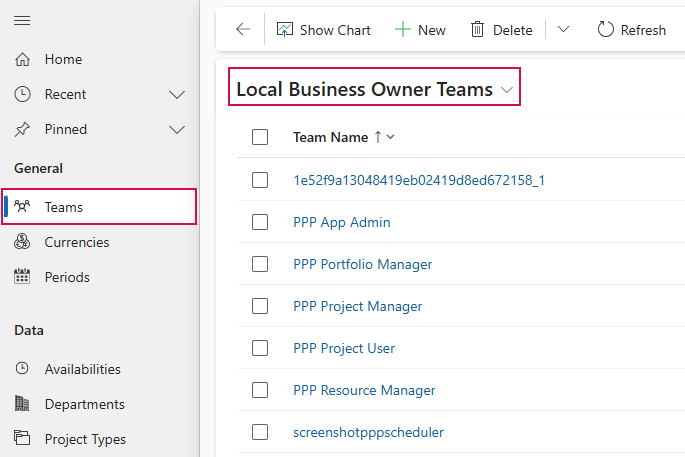The image size is (685, 457).
Task: Expand the Pinned section chevron
Action: [x=177, y=130]
